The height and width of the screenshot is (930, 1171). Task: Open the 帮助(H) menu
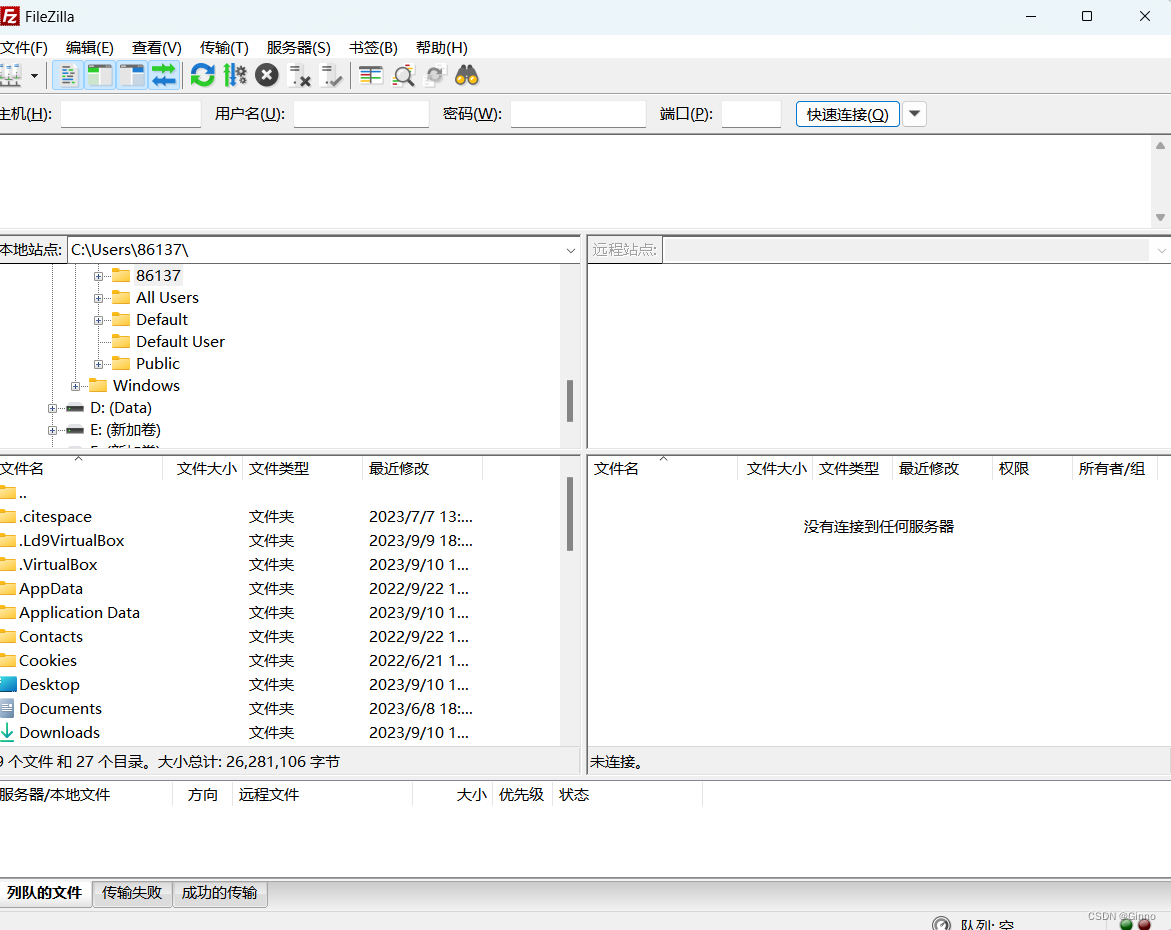(x=441, y=48)
